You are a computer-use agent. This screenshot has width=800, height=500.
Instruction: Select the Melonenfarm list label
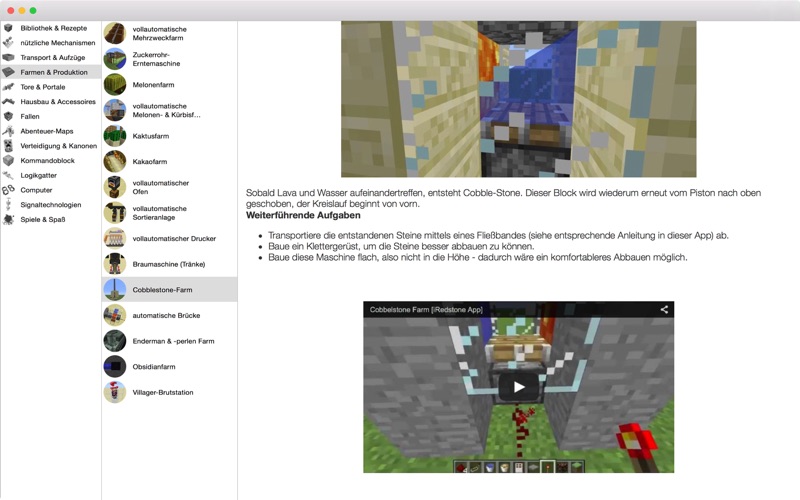point(153,85)
